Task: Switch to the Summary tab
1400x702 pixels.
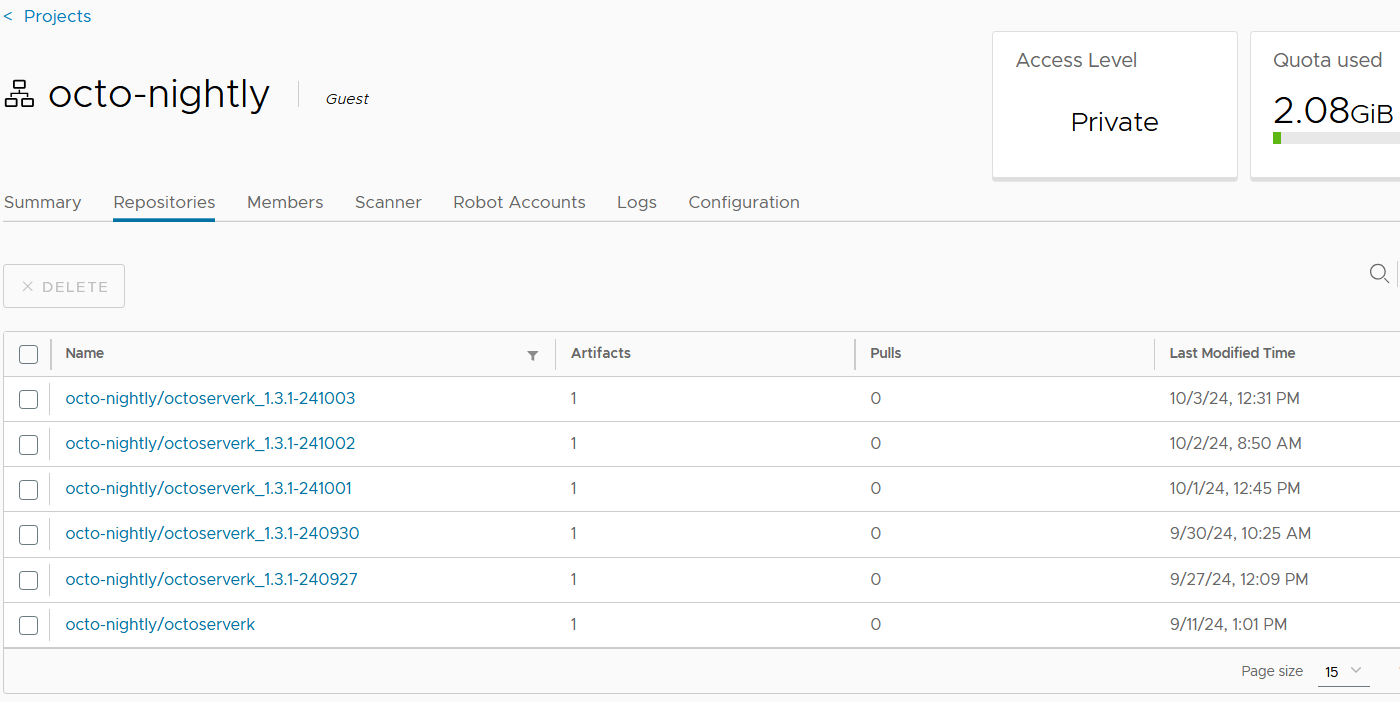Action: (x=42, y=202)
